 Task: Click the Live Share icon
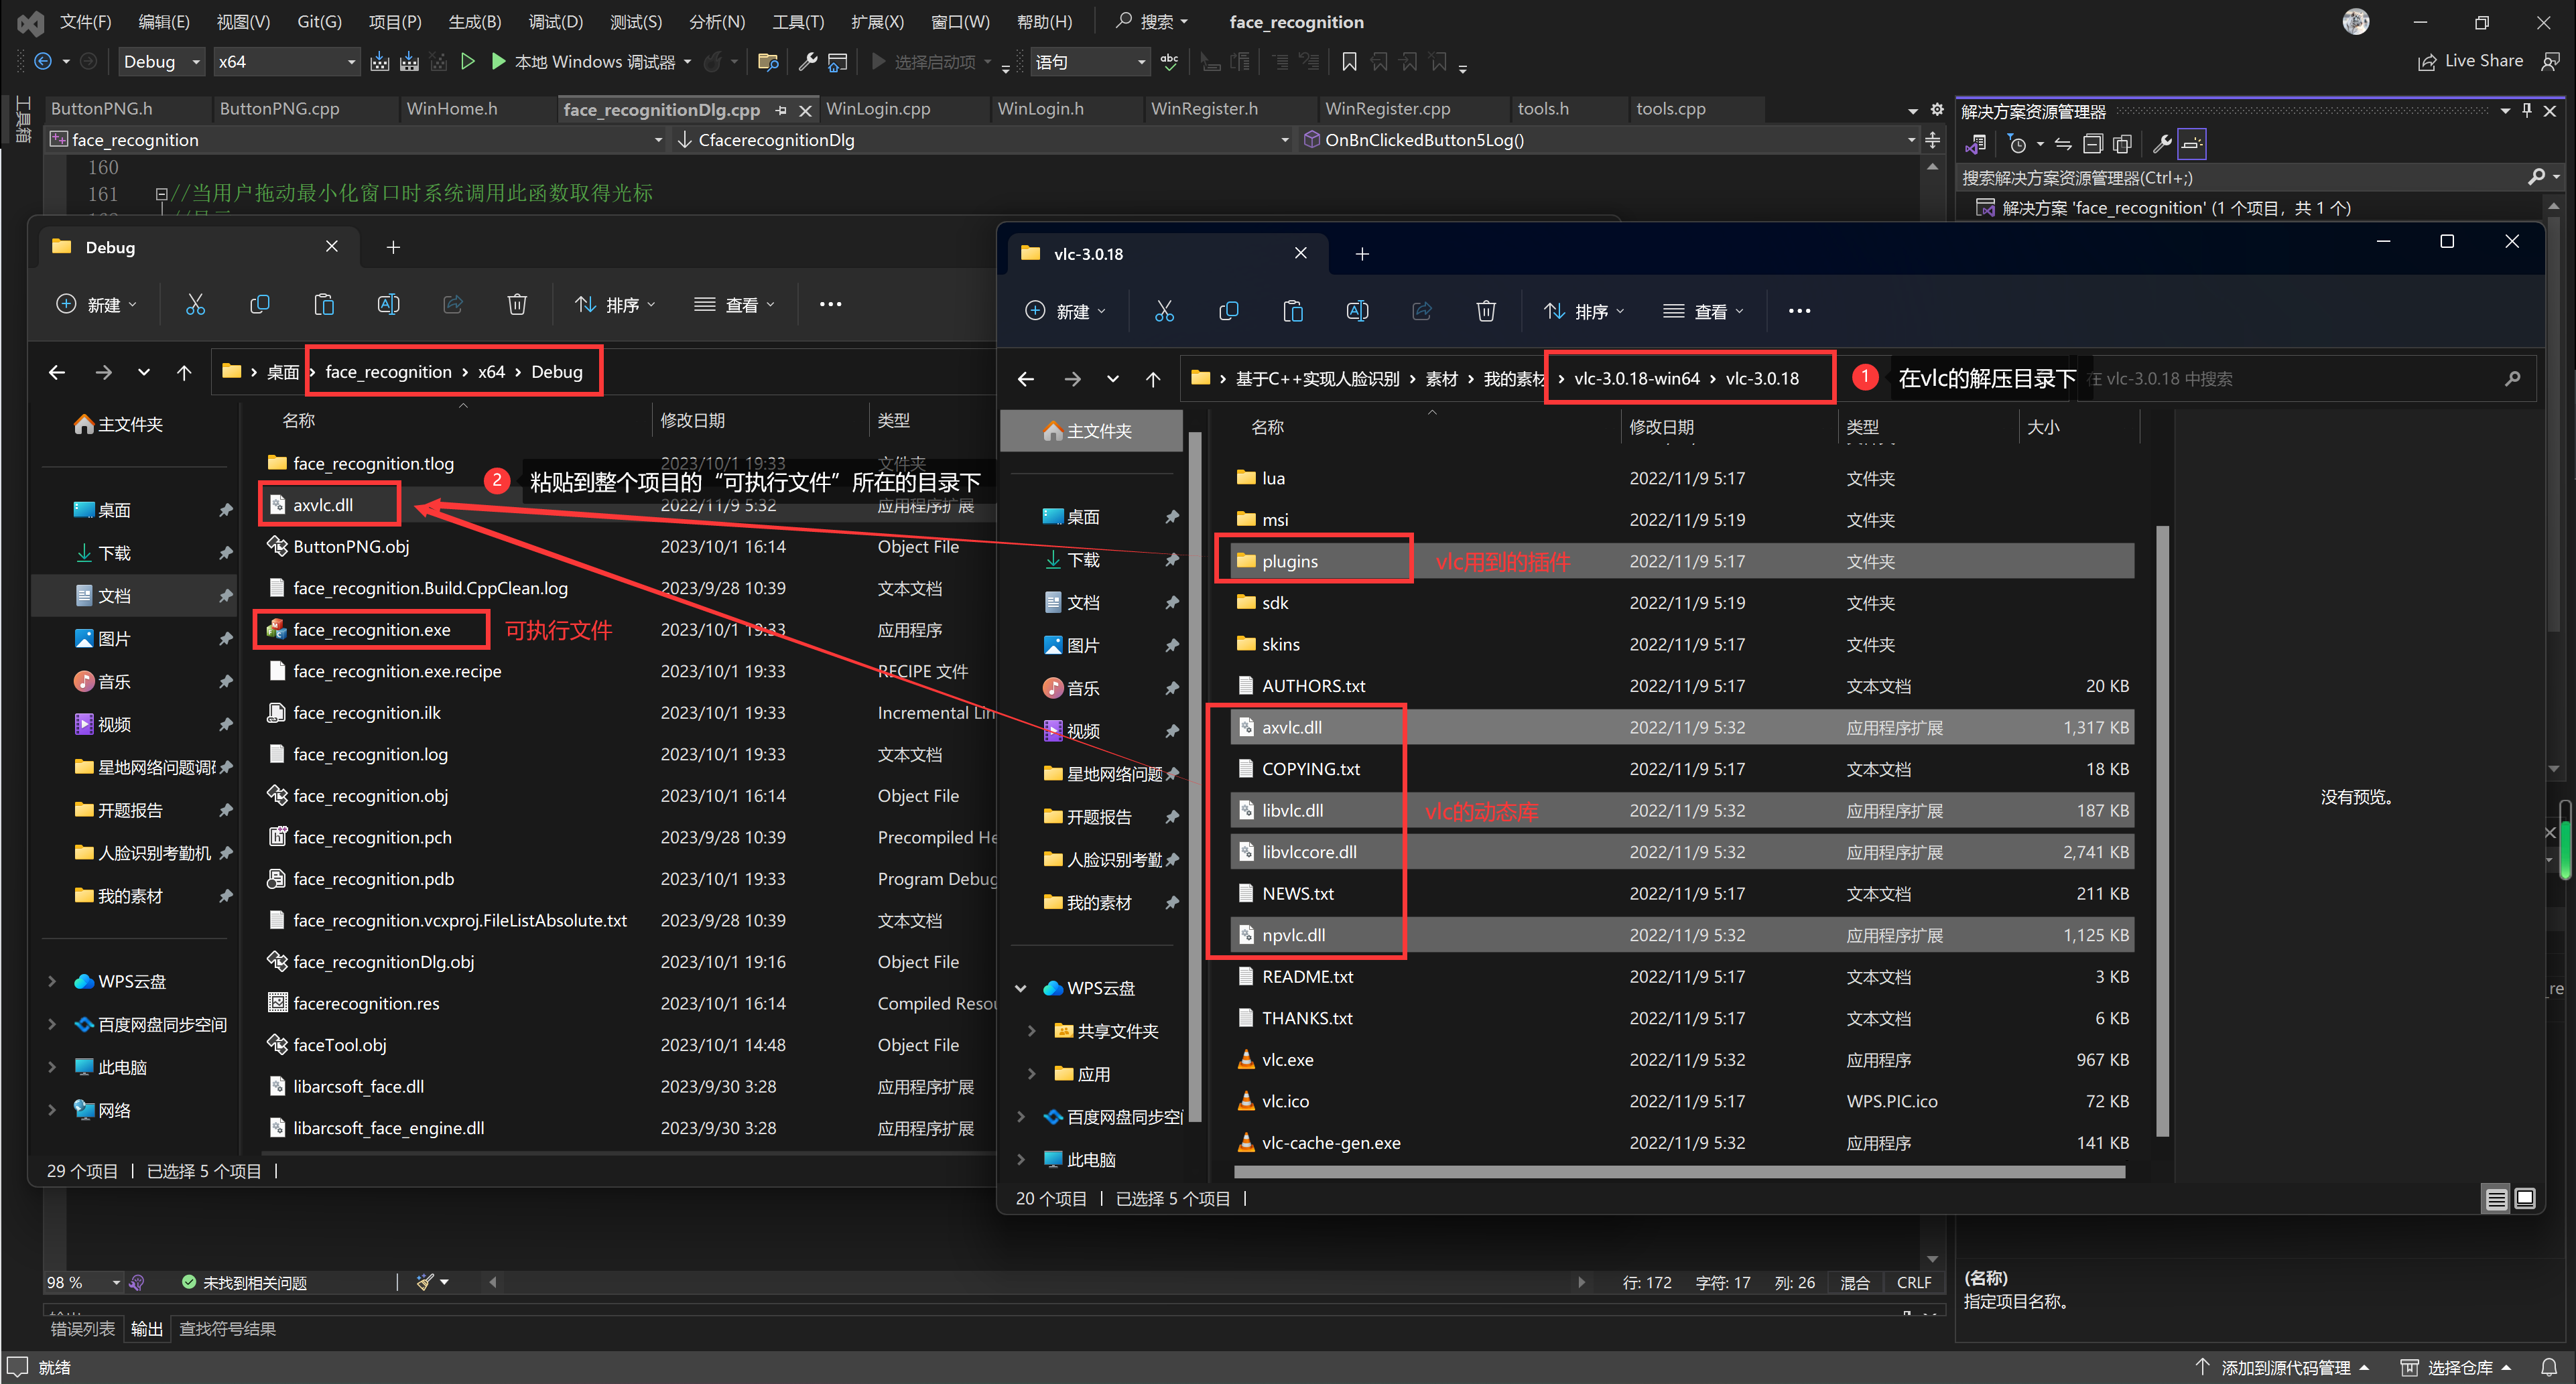[2426, 62]
